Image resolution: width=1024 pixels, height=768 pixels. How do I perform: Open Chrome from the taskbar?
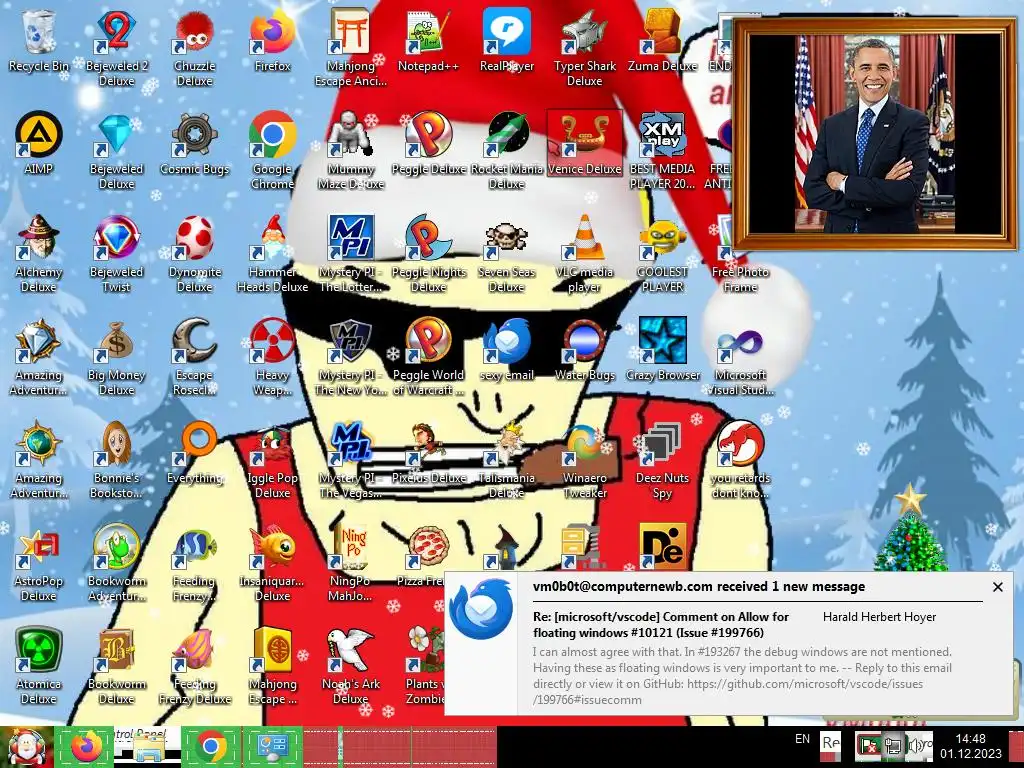click(x=210, y=747)
